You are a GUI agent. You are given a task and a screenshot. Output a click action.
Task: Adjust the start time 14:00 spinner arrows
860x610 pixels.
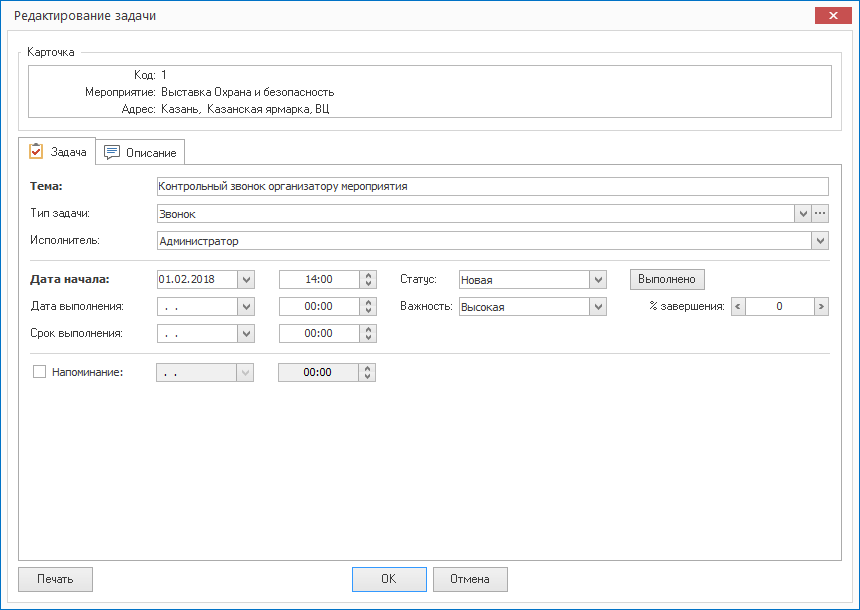pos(368,279)
